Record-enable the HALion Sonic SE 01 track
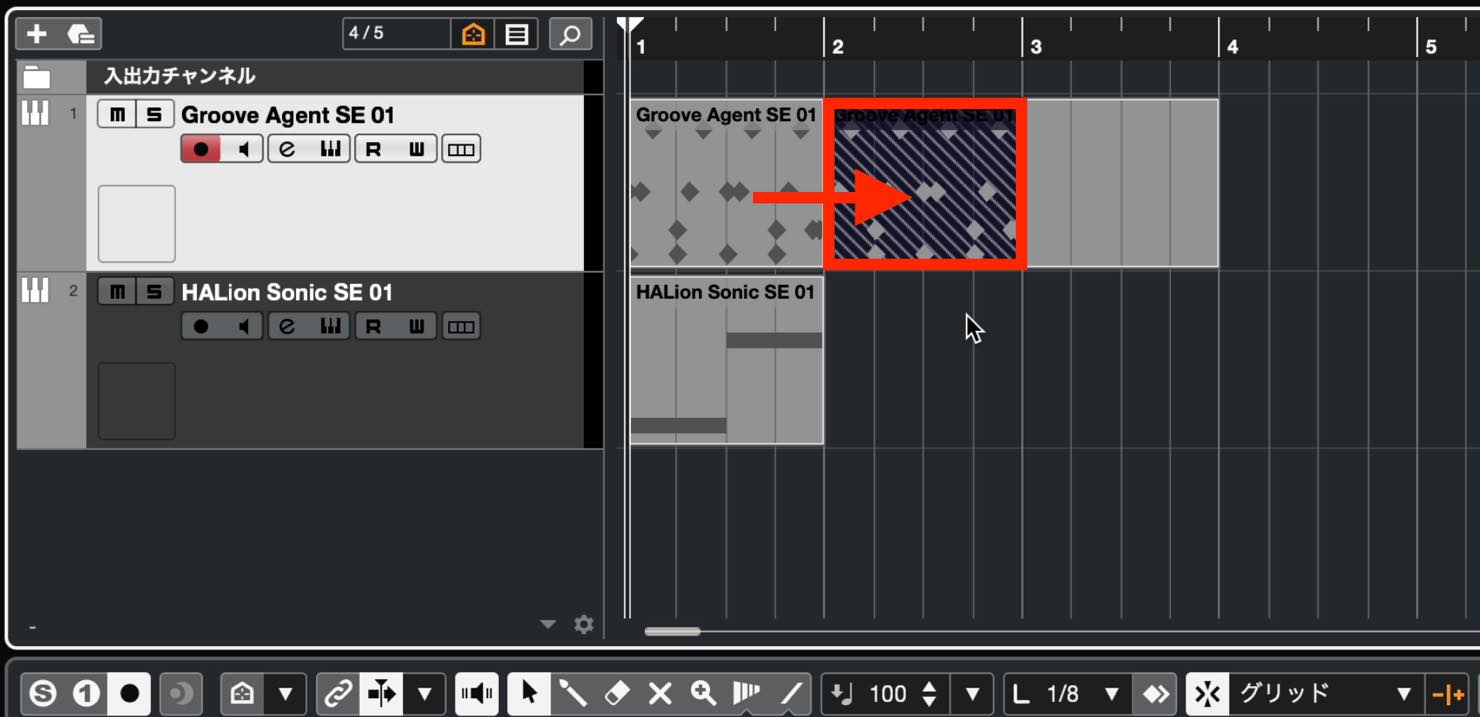Image resolution: width=1480 pixels, height=717 pixels. tap(201, 326)
